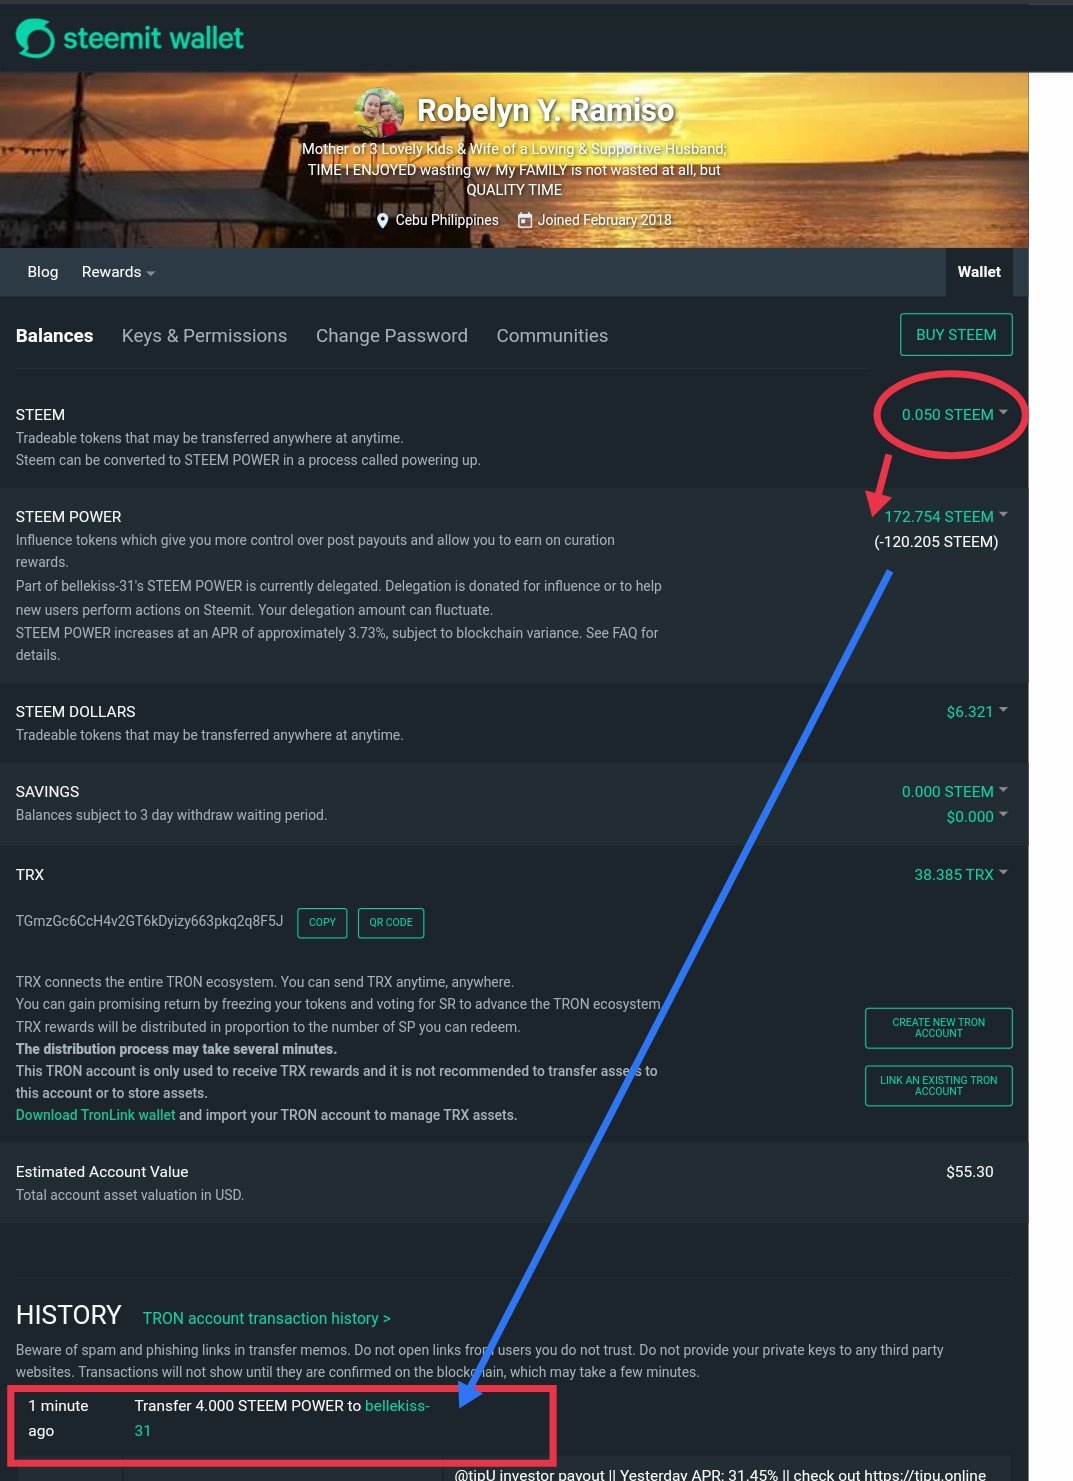Click the '1 minute ago' history timestamp
This screenshot has width=1073, height=1481.
[58, 1418]
